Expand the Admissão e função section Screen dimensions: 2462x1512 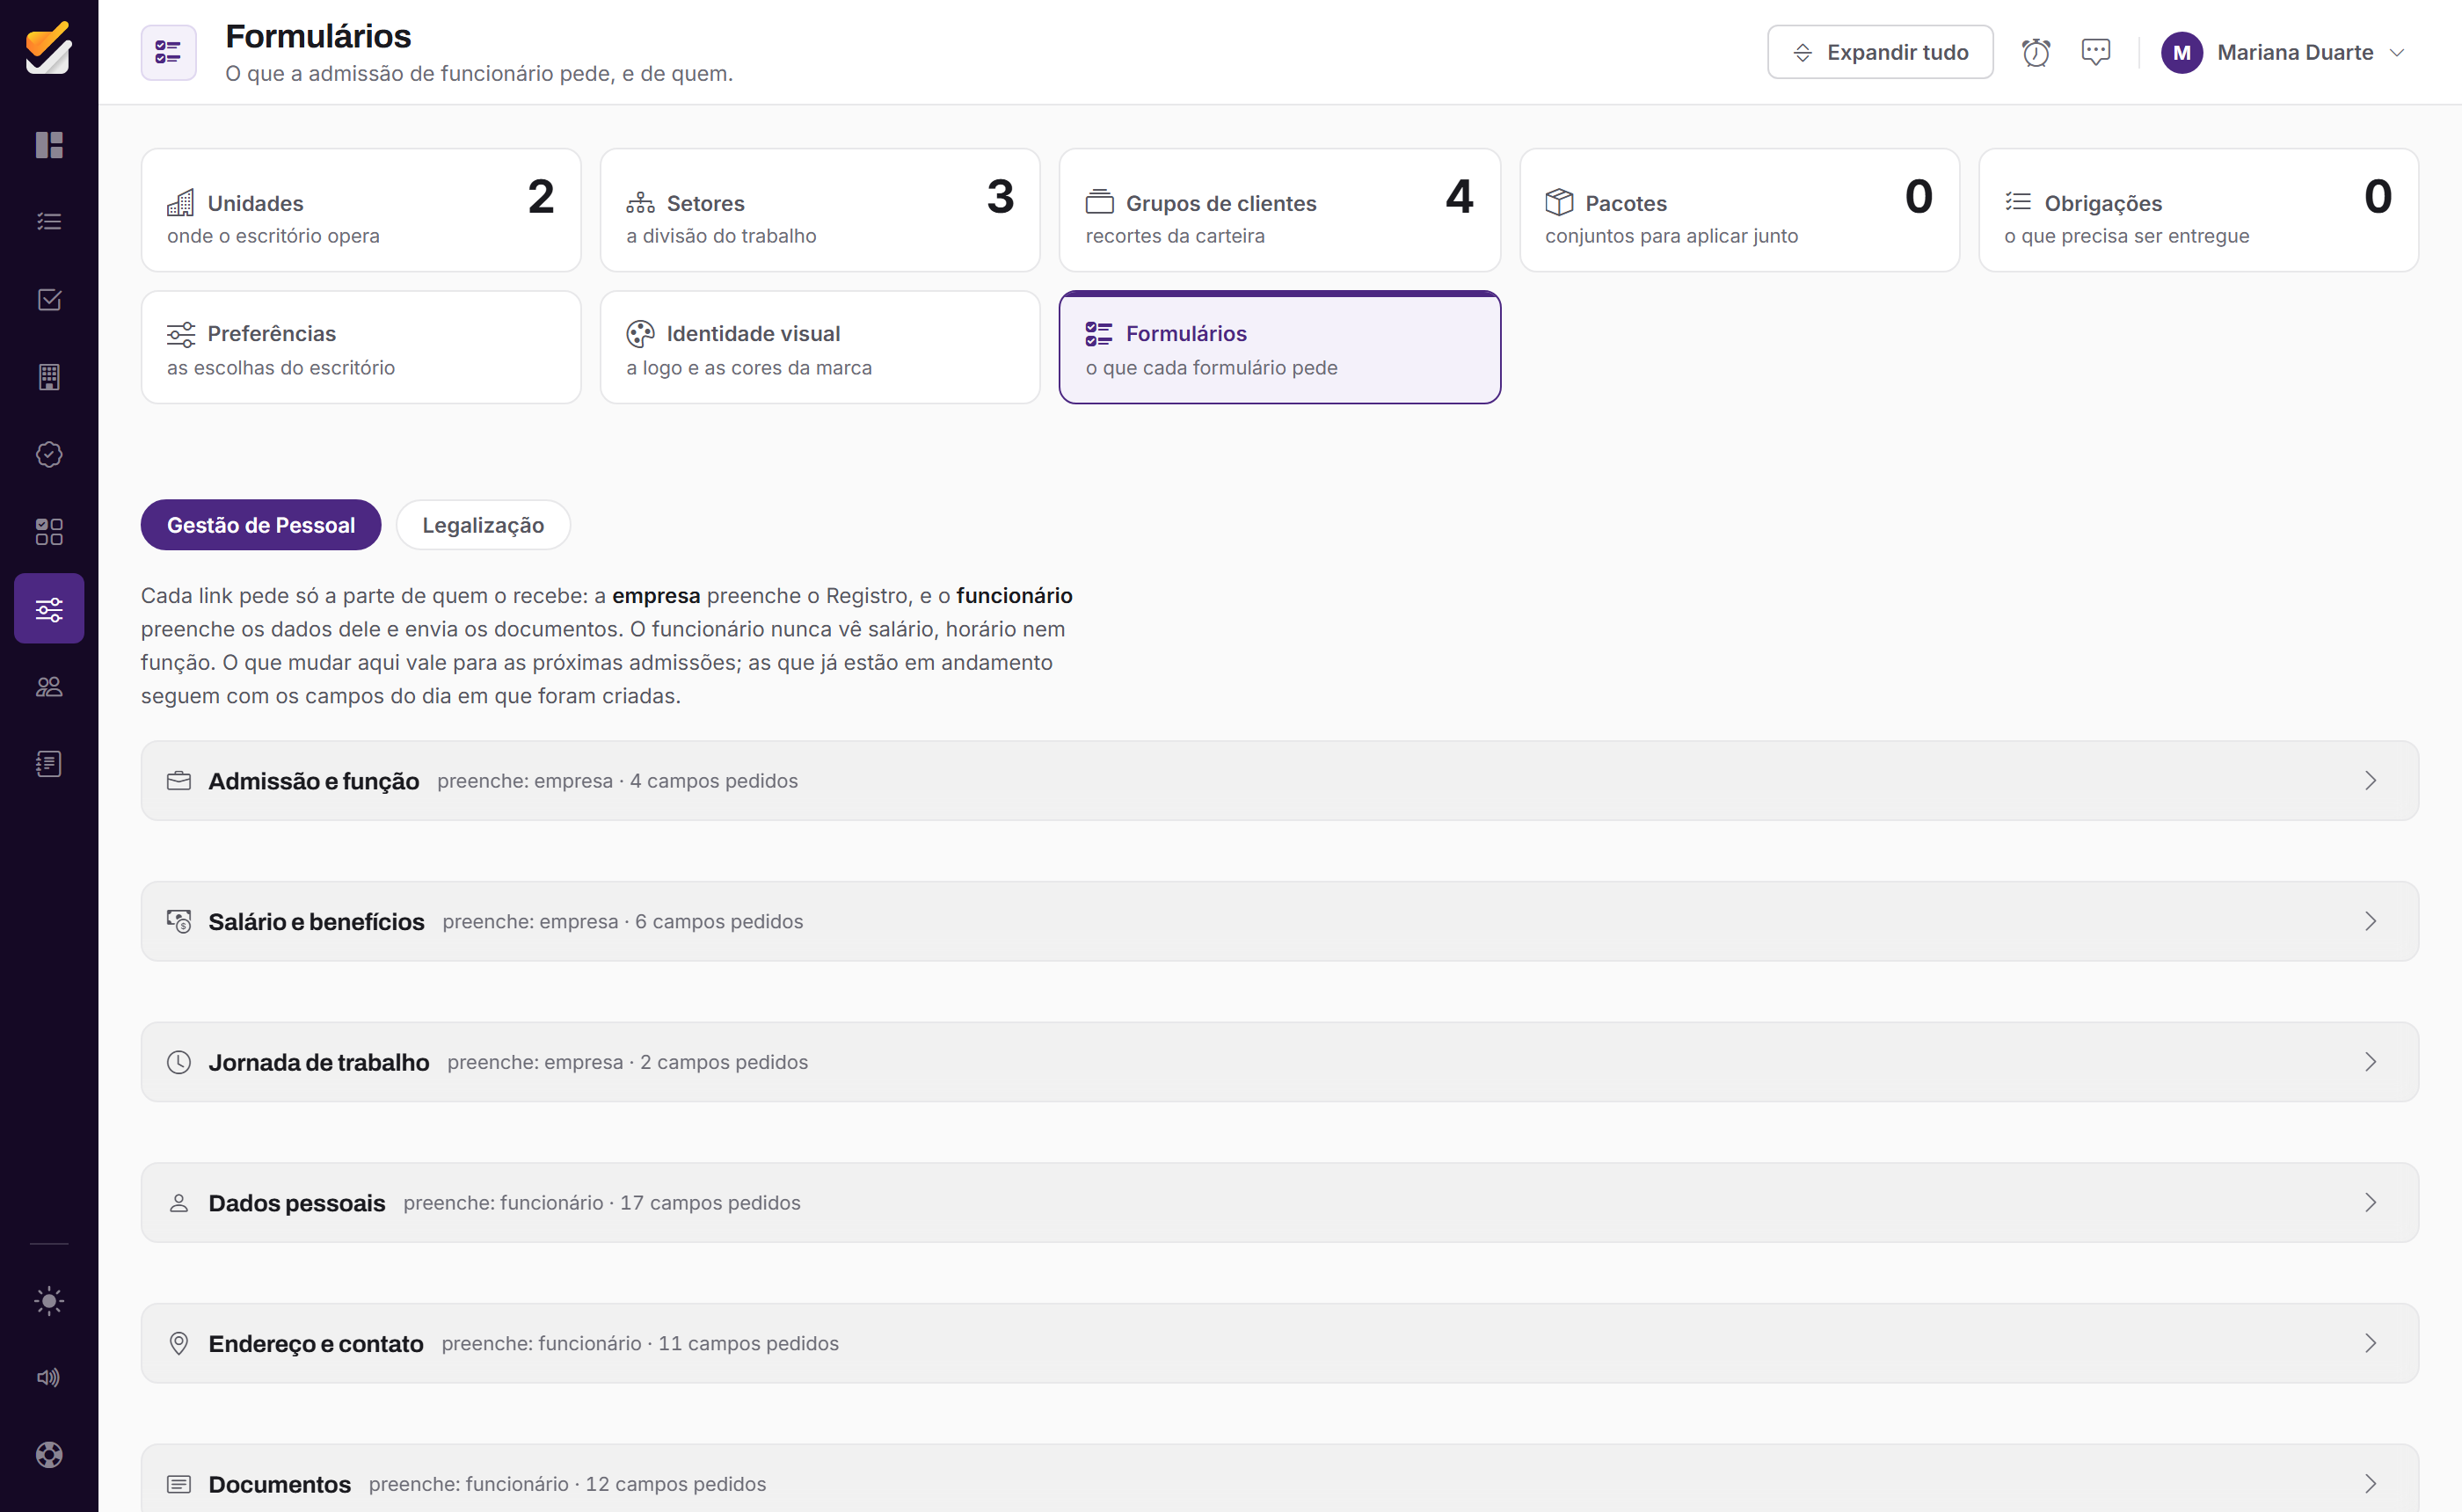(1279, 780)
